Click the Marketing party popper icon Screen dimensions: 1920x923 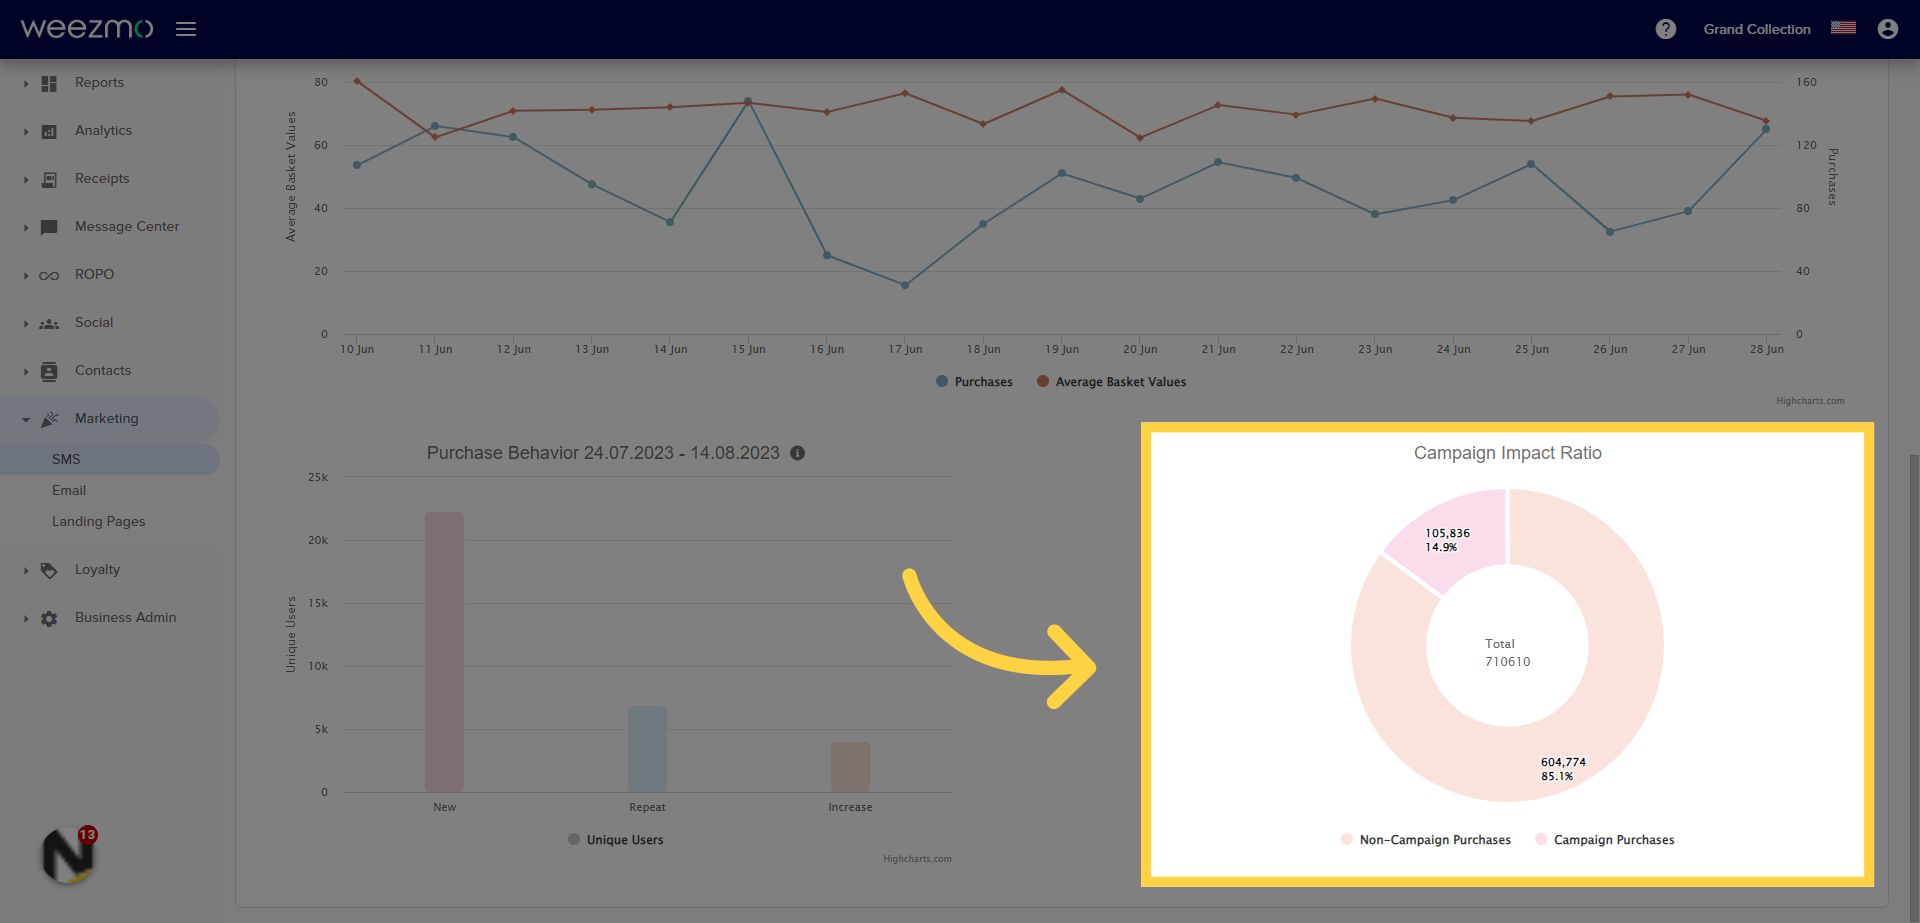coord(50,419)
